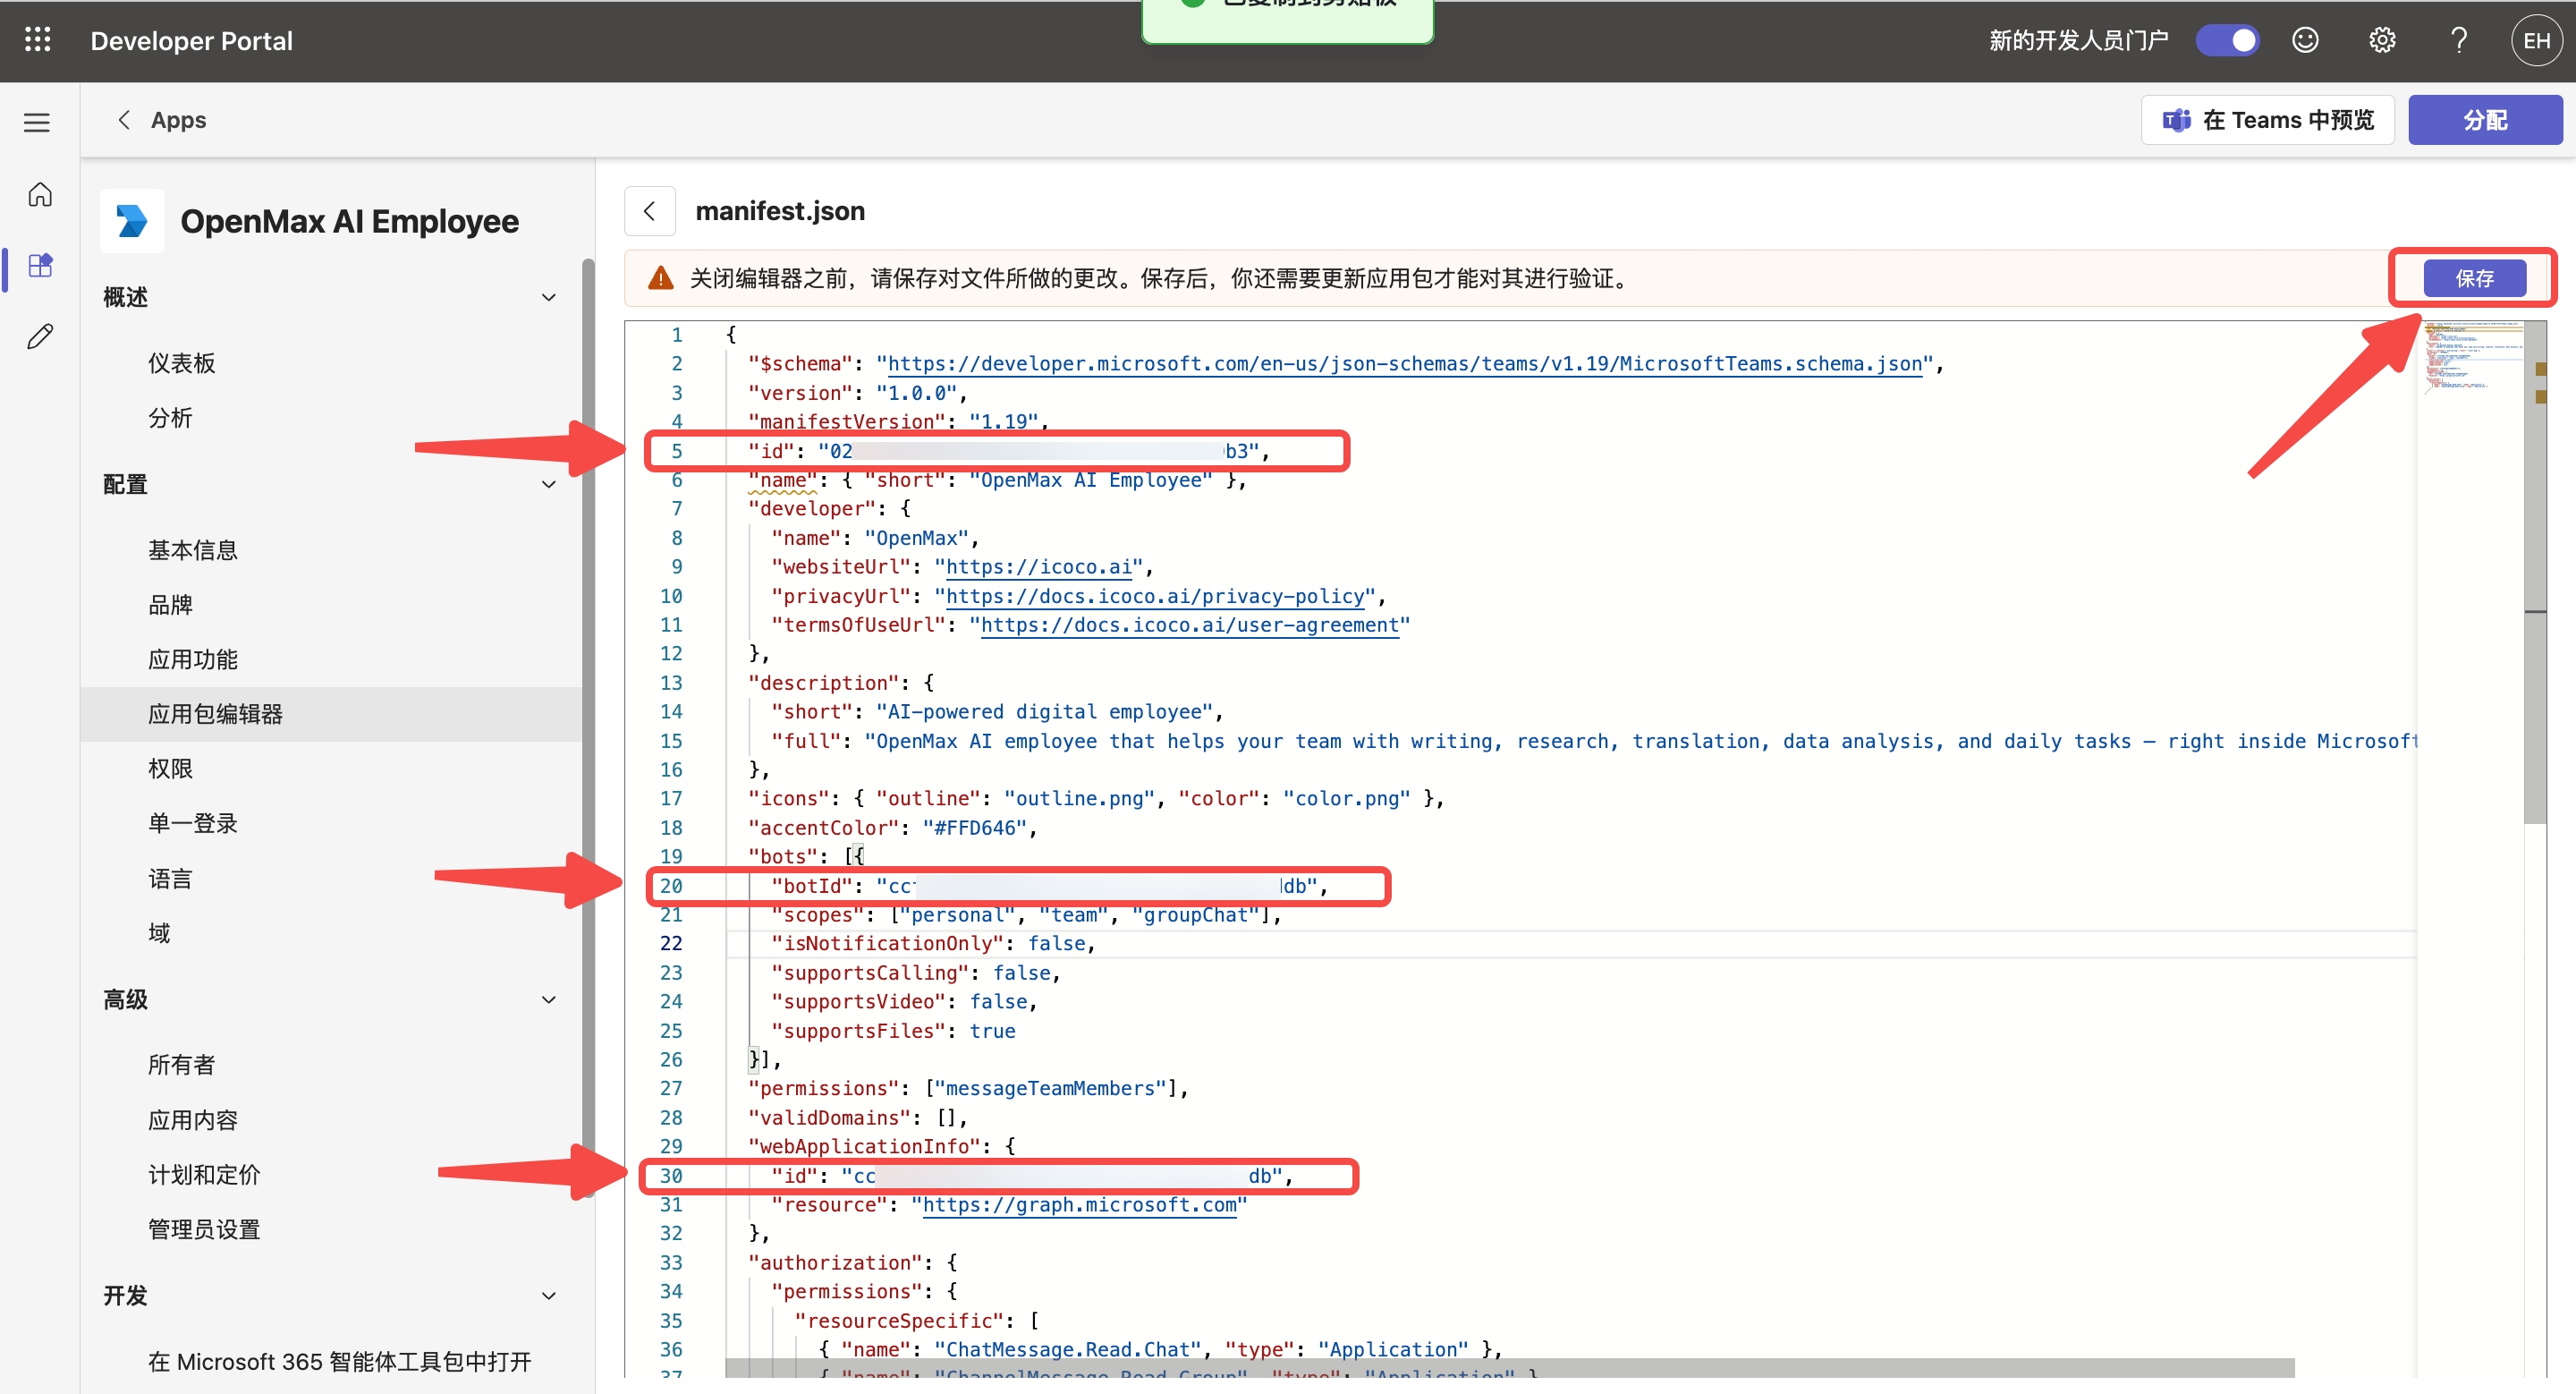Image resolution: width=2576 pixels, height=1394 pixels.
Task: Open the help question mark icon
Action: (x=2459, y=40)
